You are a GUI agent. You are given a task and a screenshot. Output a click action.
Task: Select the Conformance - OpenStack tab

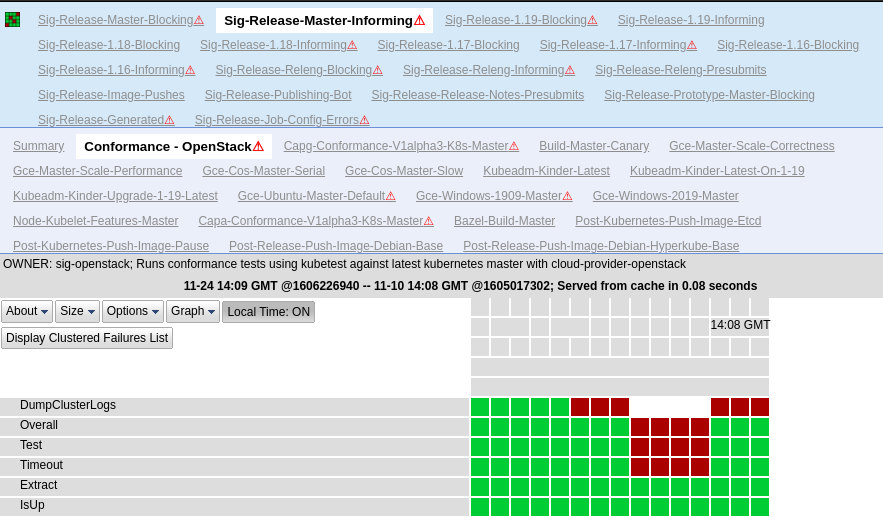(174, 146)
